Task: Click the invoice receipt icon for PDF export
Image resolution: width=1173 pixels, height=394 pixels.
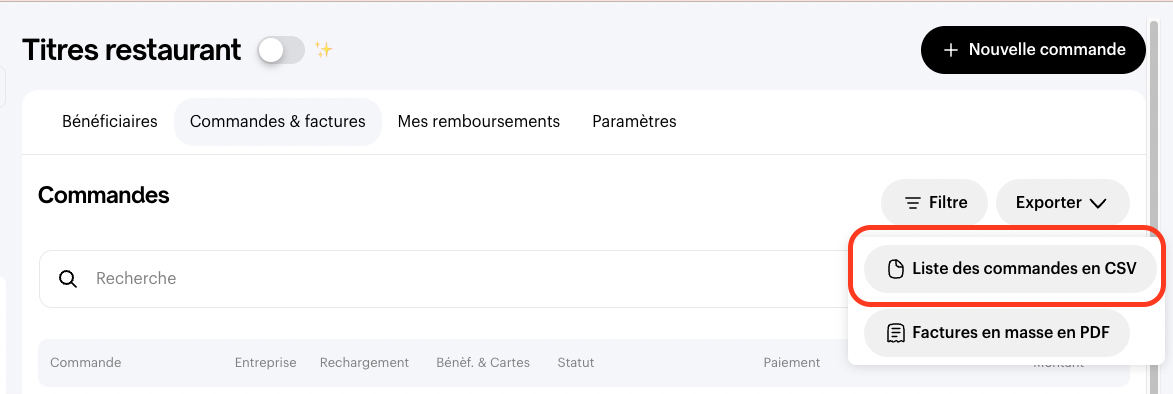Action: [895, 333]
